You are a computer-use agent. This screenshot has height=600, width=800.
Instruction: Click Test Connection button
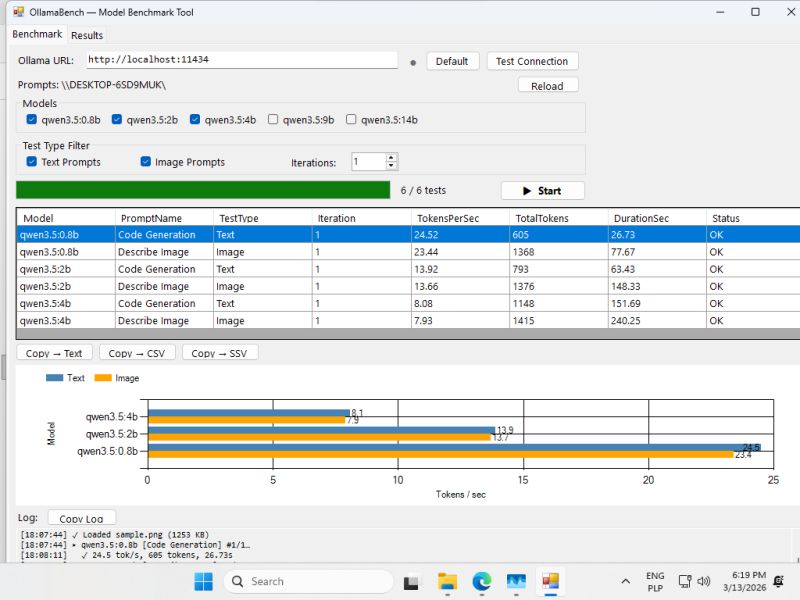pos(532,61)
